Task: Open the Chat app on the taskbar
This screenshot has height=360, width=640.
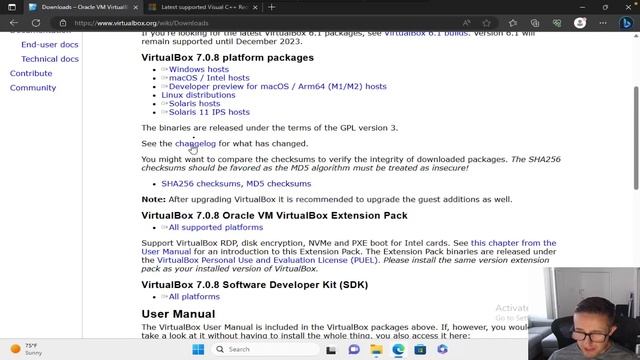Action: point(354,349)
